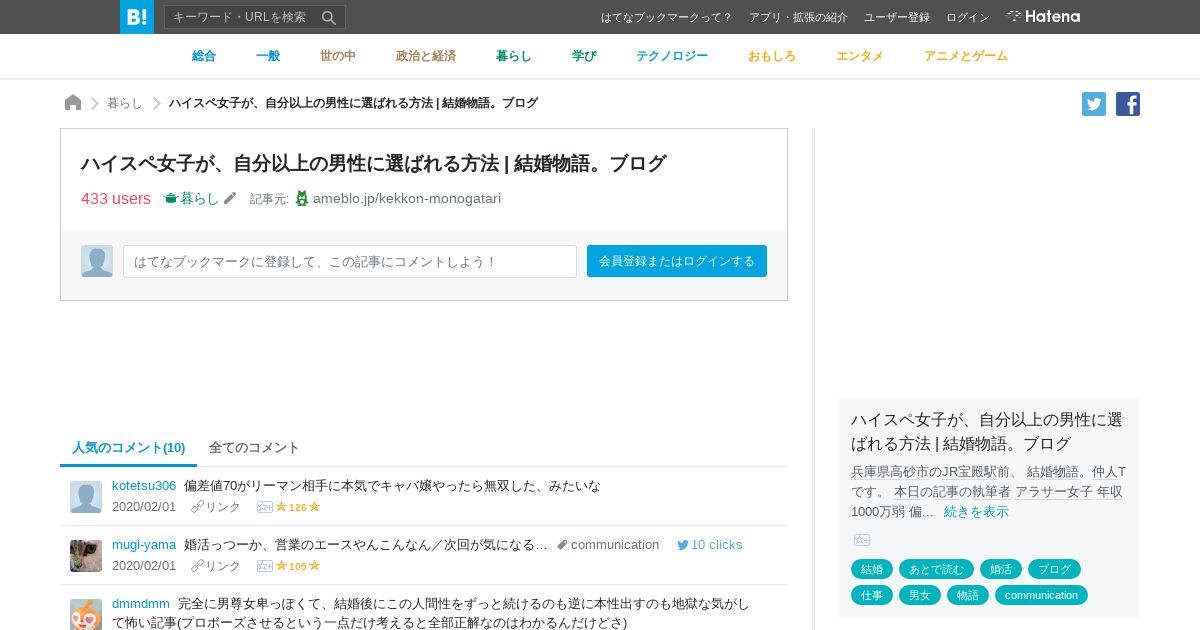Expand summary with 続きを表示
1200x630 pixels.
point(976,511)
